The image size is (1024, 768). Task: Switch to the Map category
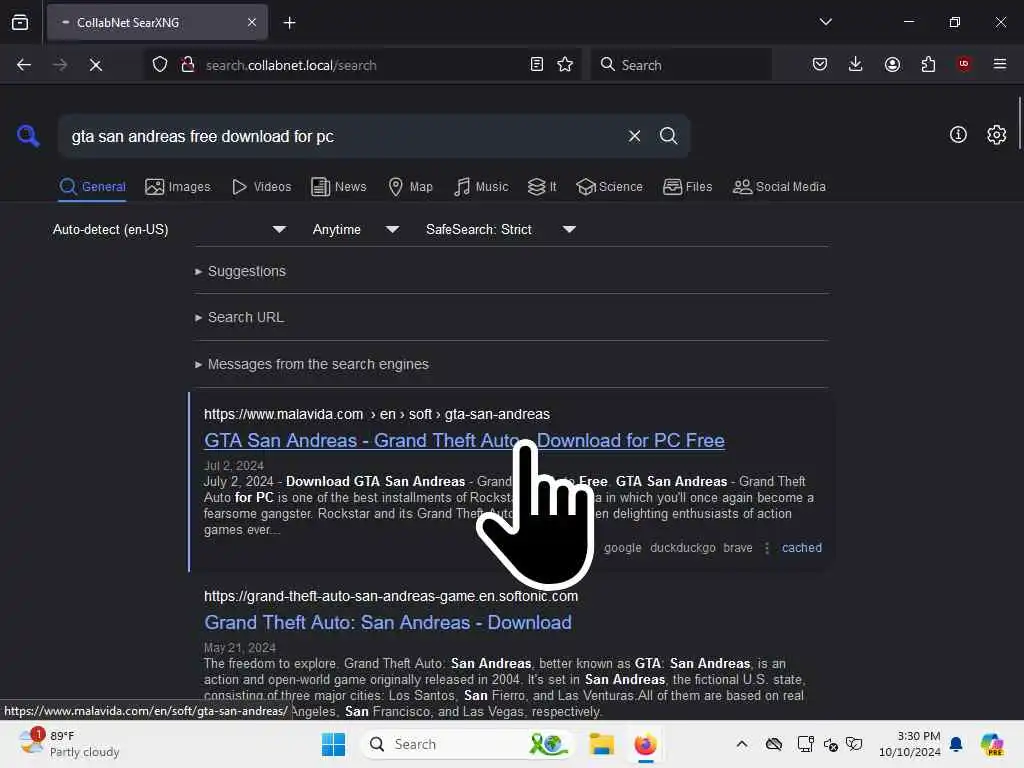pyautogui.click(x=410, y=187)
